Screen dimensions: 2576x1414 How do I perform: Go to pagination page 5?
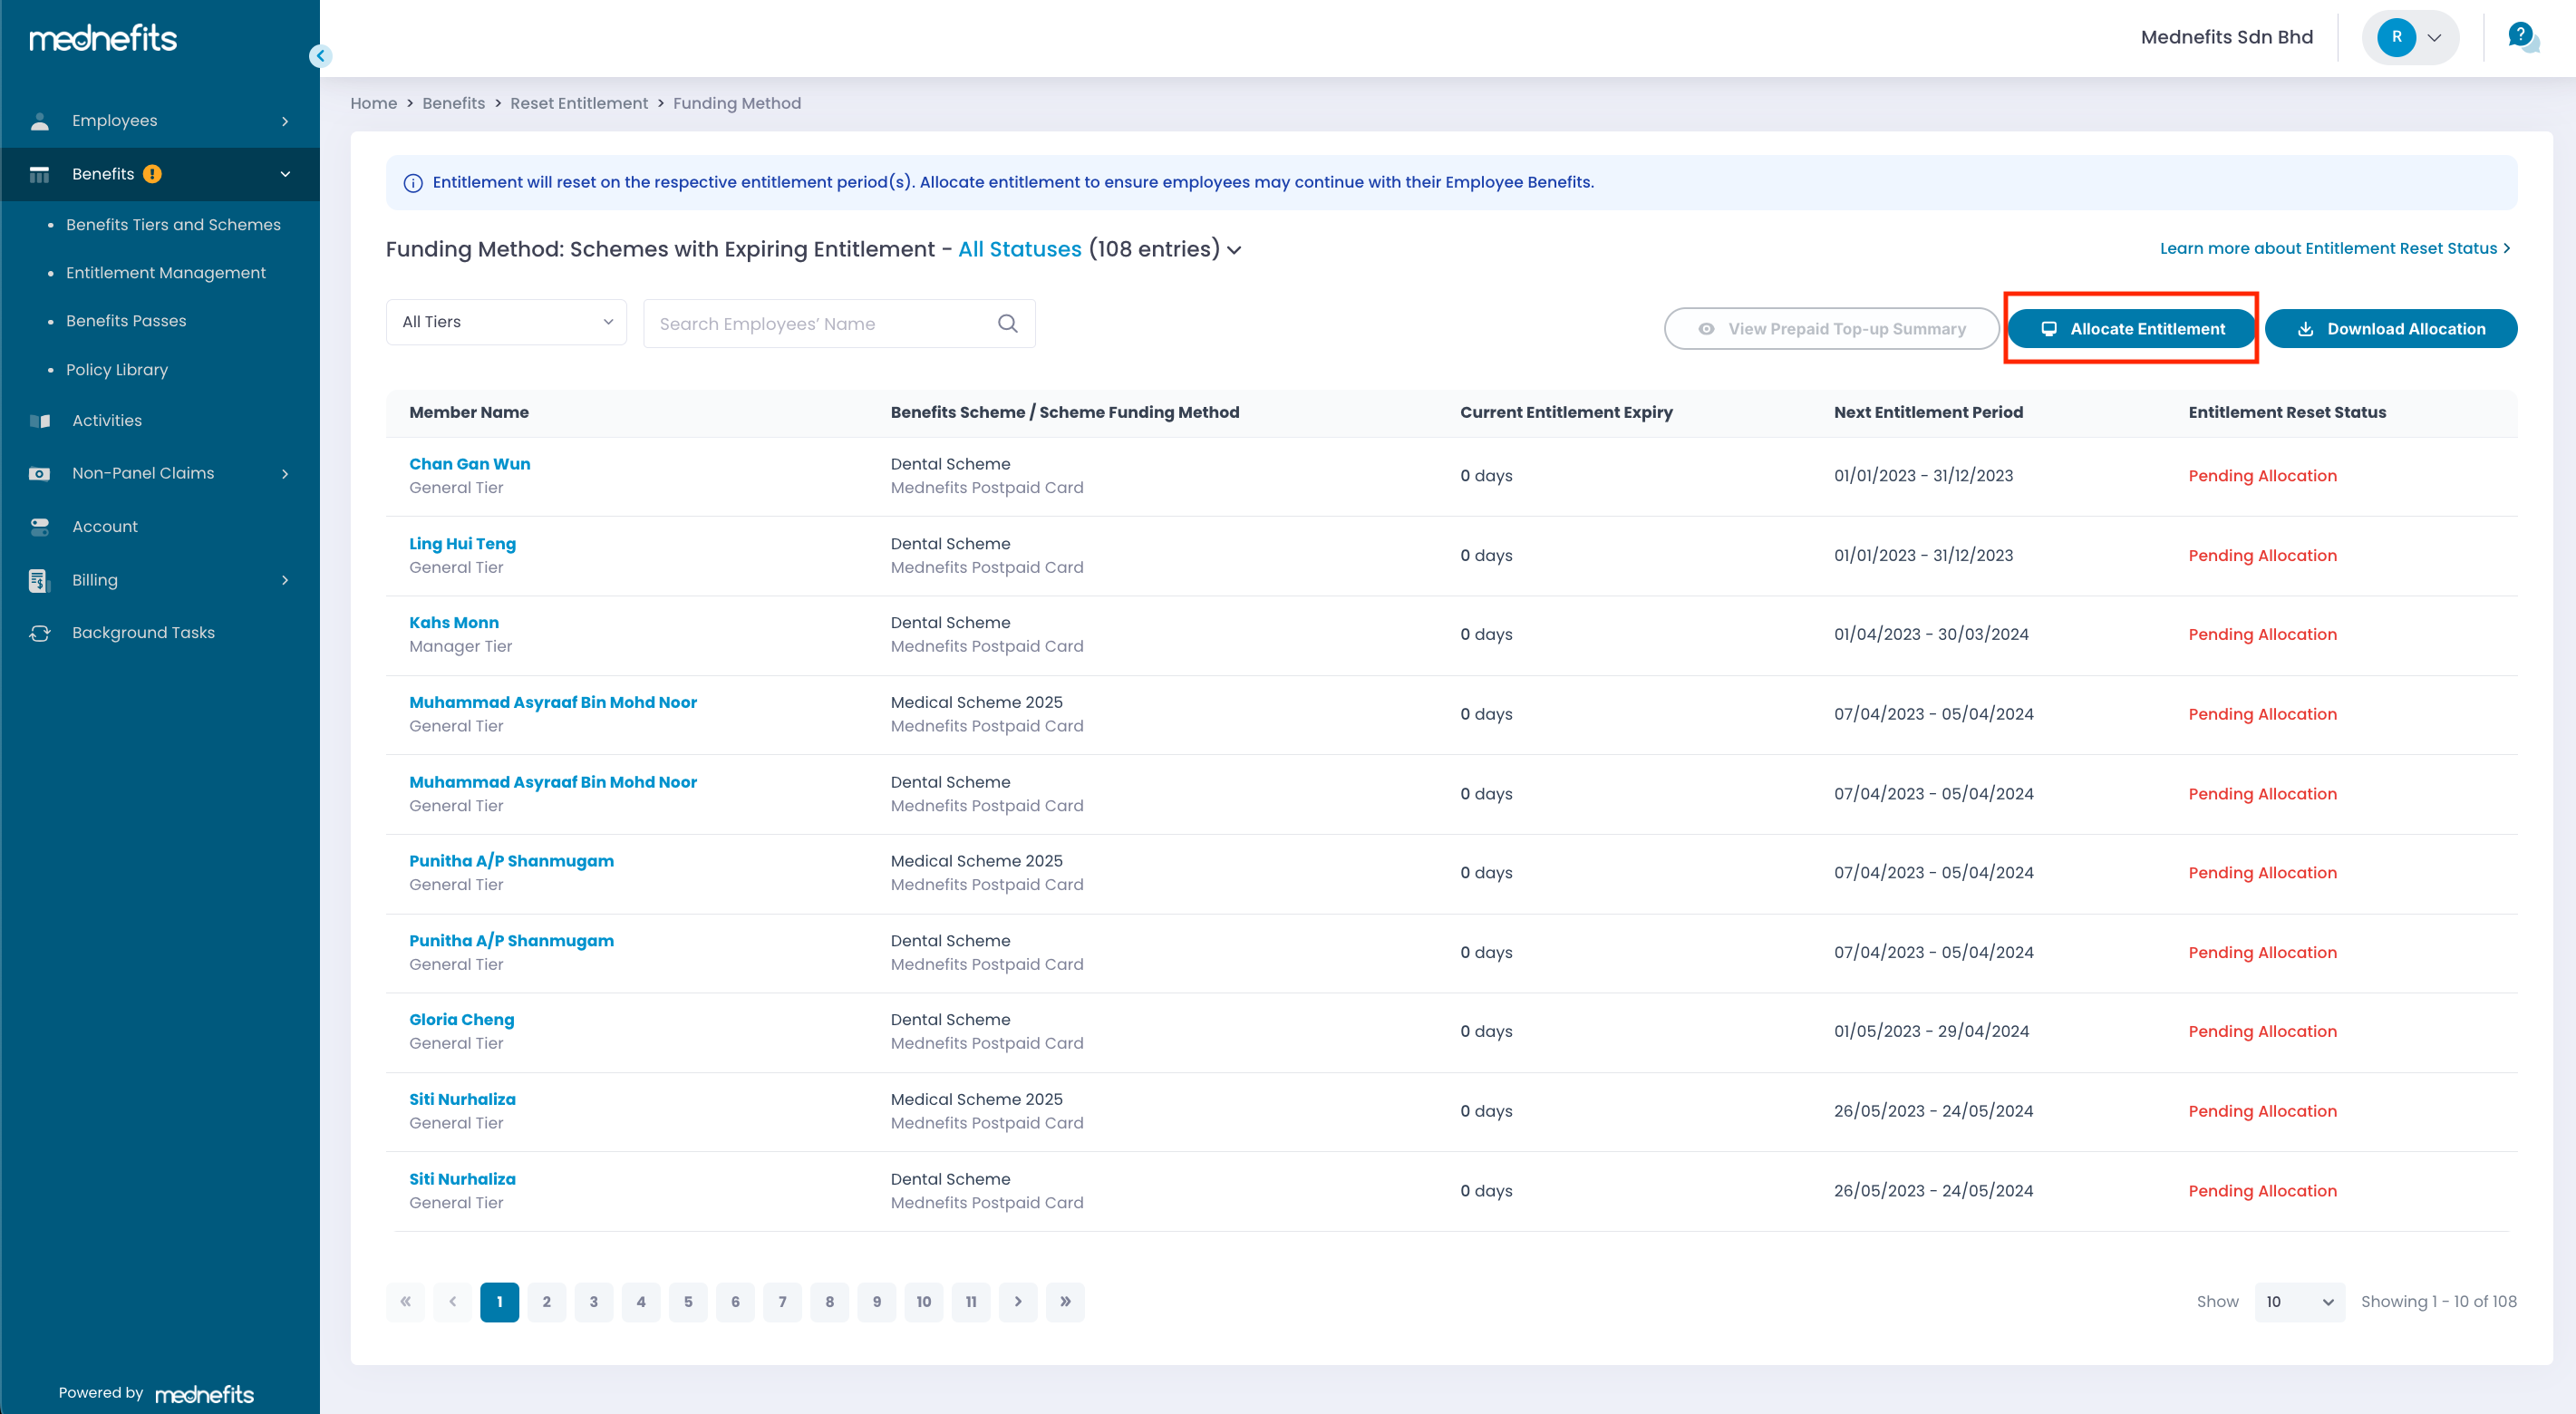coord(688,1302)
